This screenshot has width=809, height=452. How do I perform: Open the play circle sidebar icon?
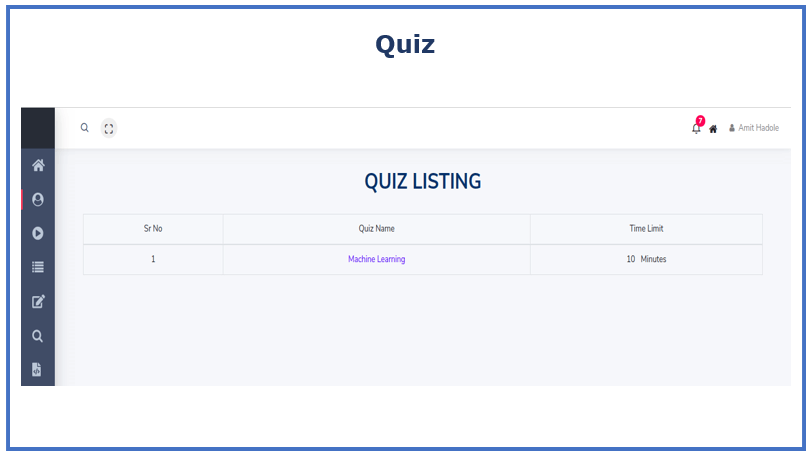click(x=38, y=233)
